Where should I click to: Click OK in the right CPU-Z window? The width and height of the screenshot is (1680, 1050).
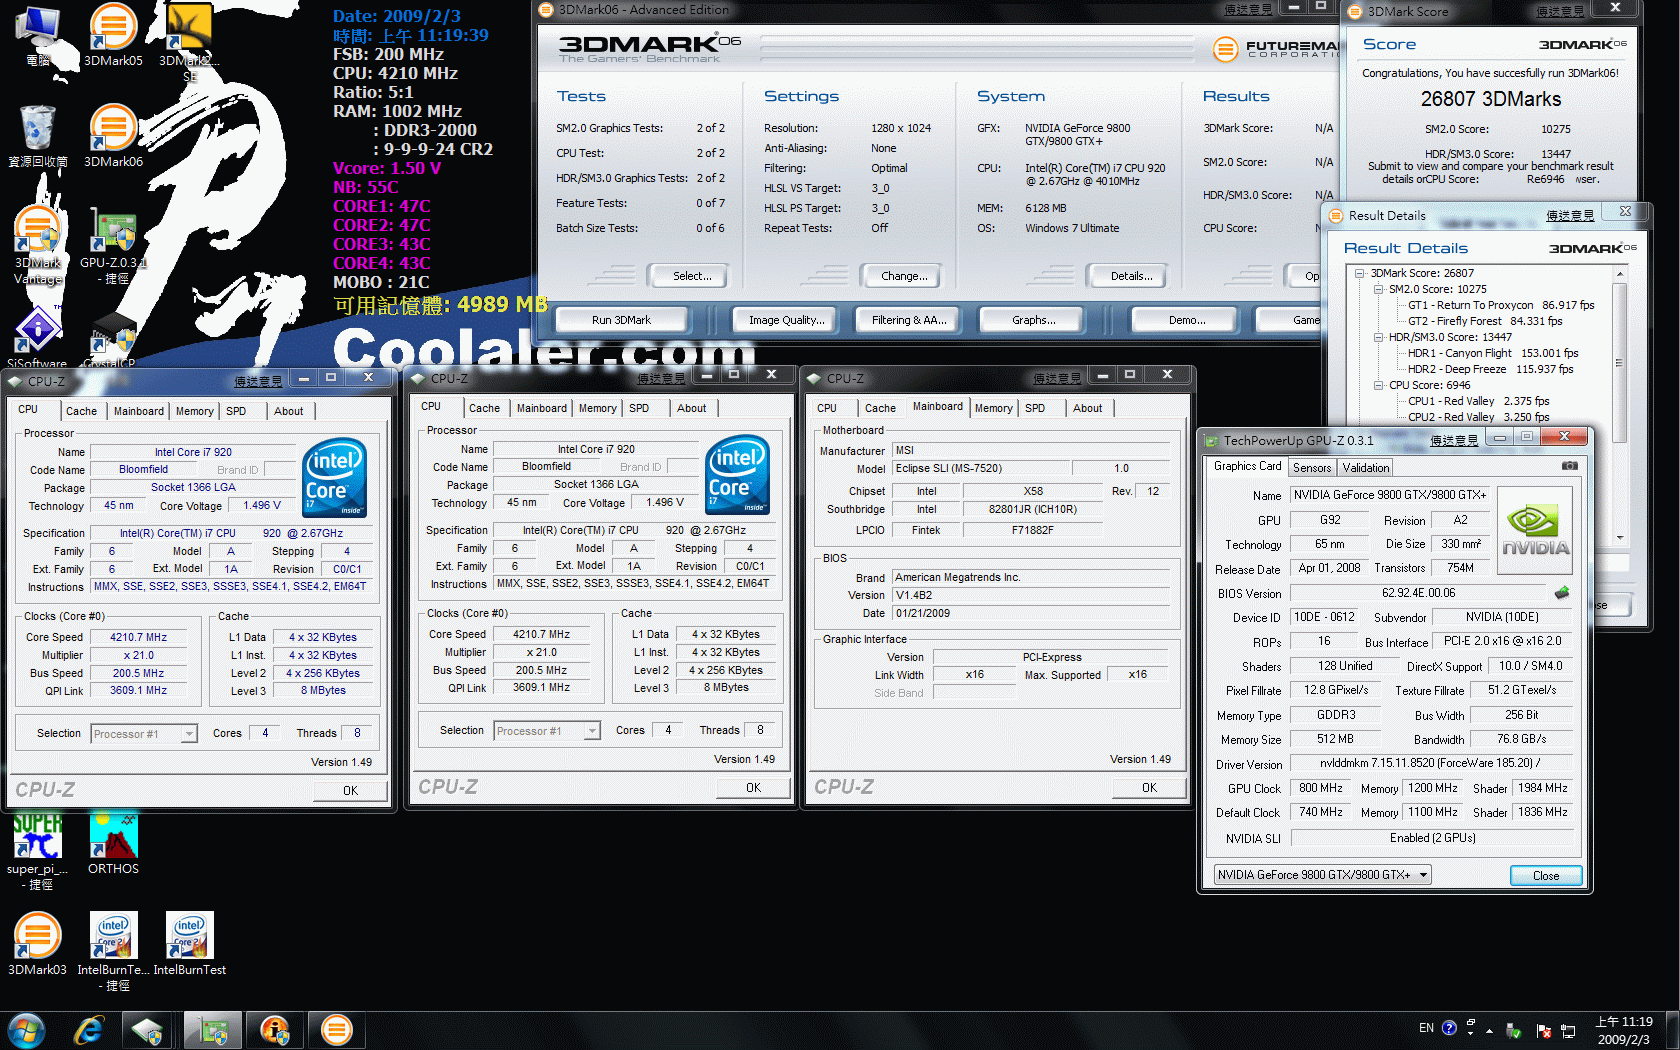click(x=1149, y=788)
